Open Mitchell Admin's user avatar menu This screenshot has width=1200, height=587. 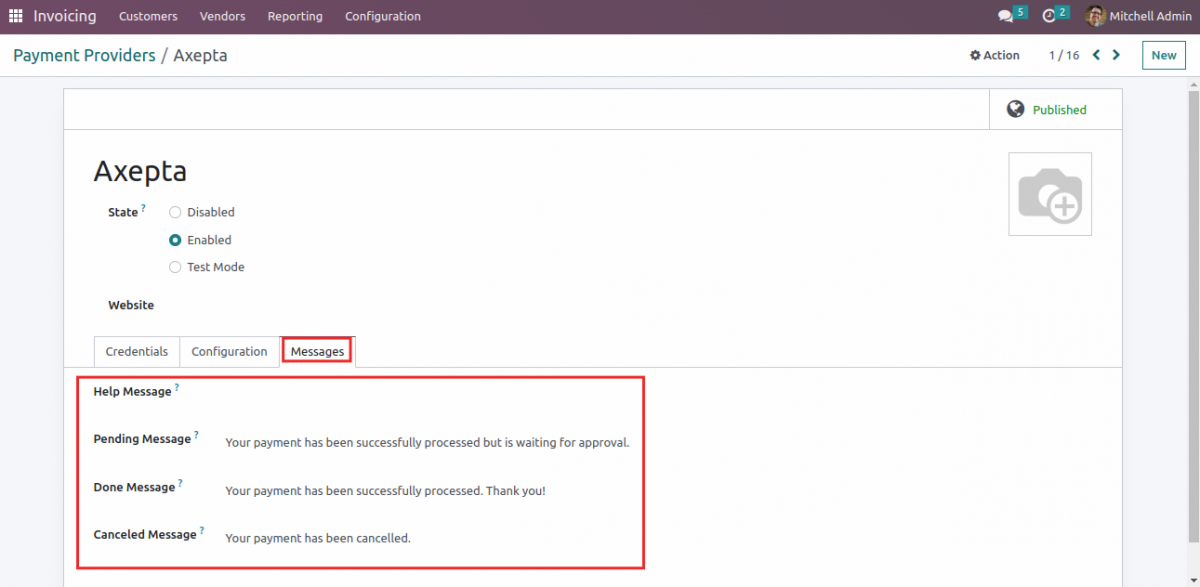(x=1095, y=16)
